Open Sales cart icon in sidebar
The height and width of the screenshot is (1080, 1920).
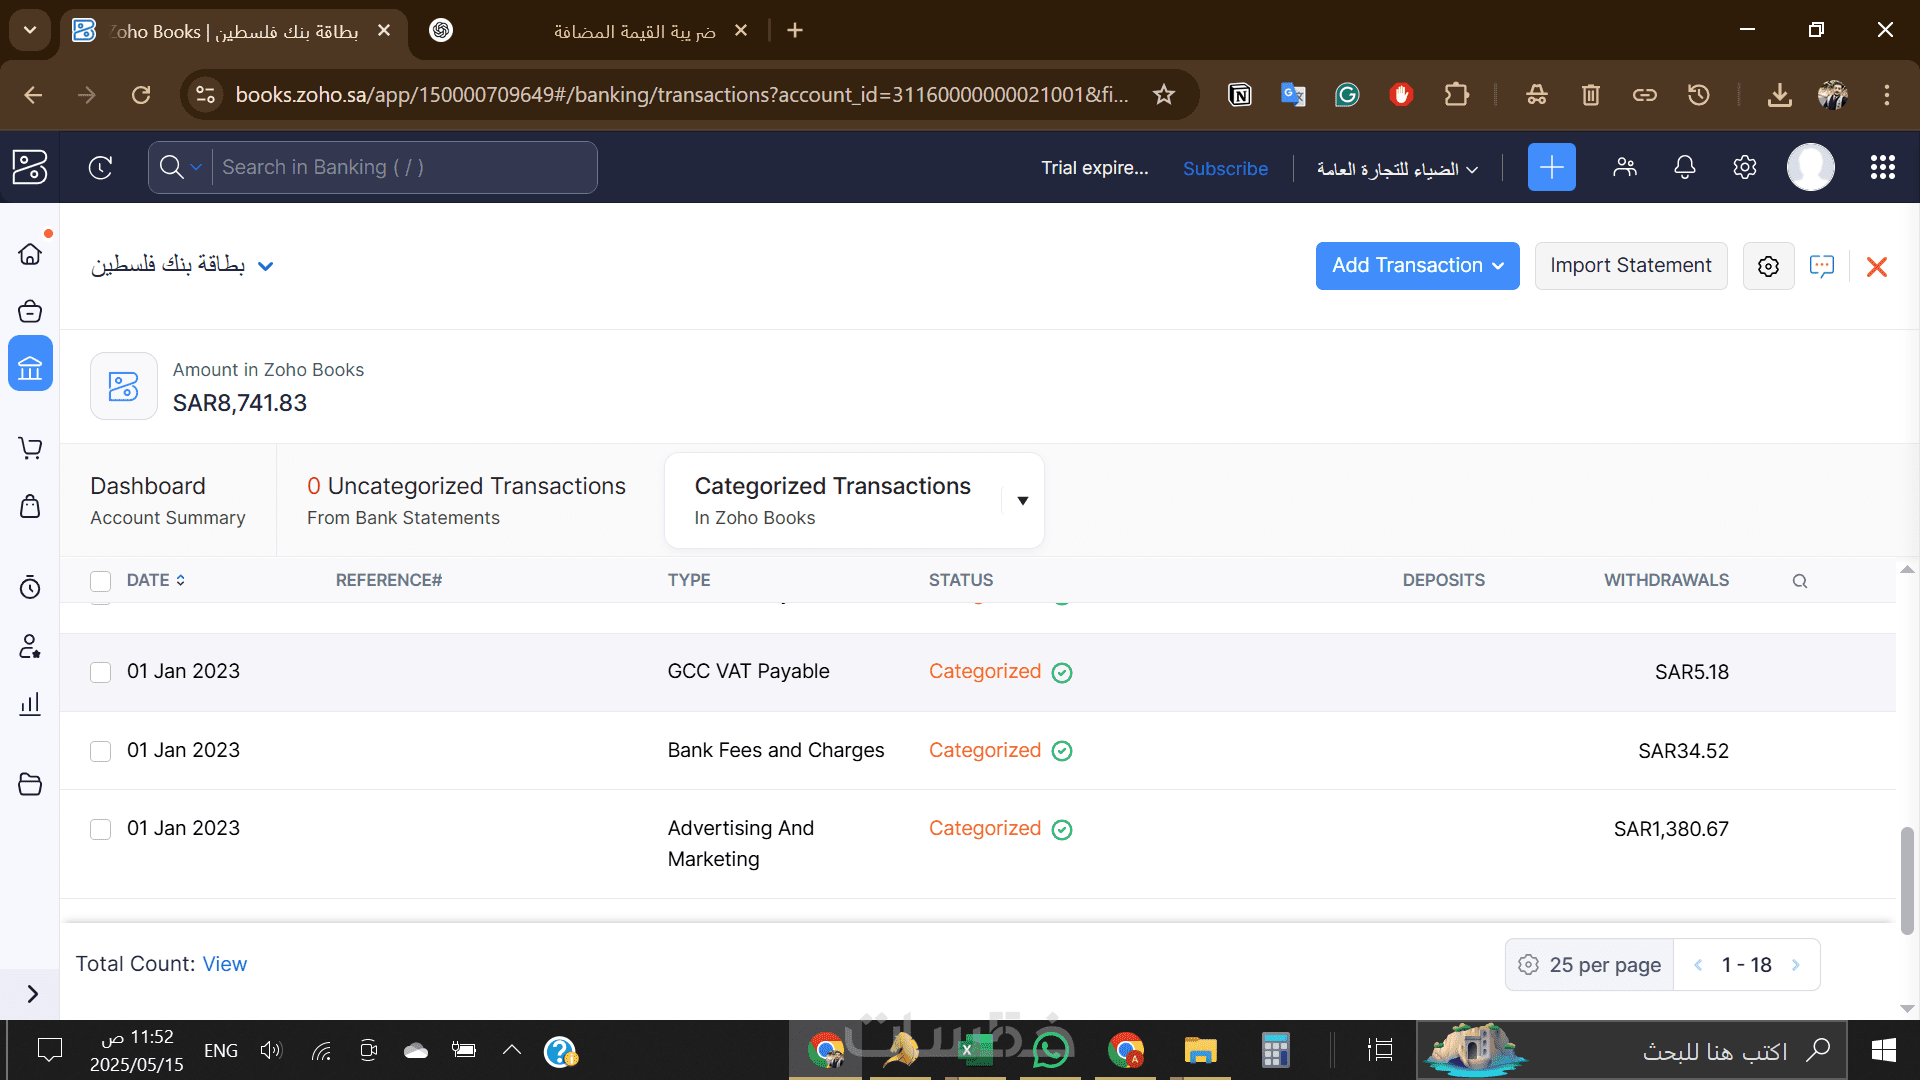point(30,448)
